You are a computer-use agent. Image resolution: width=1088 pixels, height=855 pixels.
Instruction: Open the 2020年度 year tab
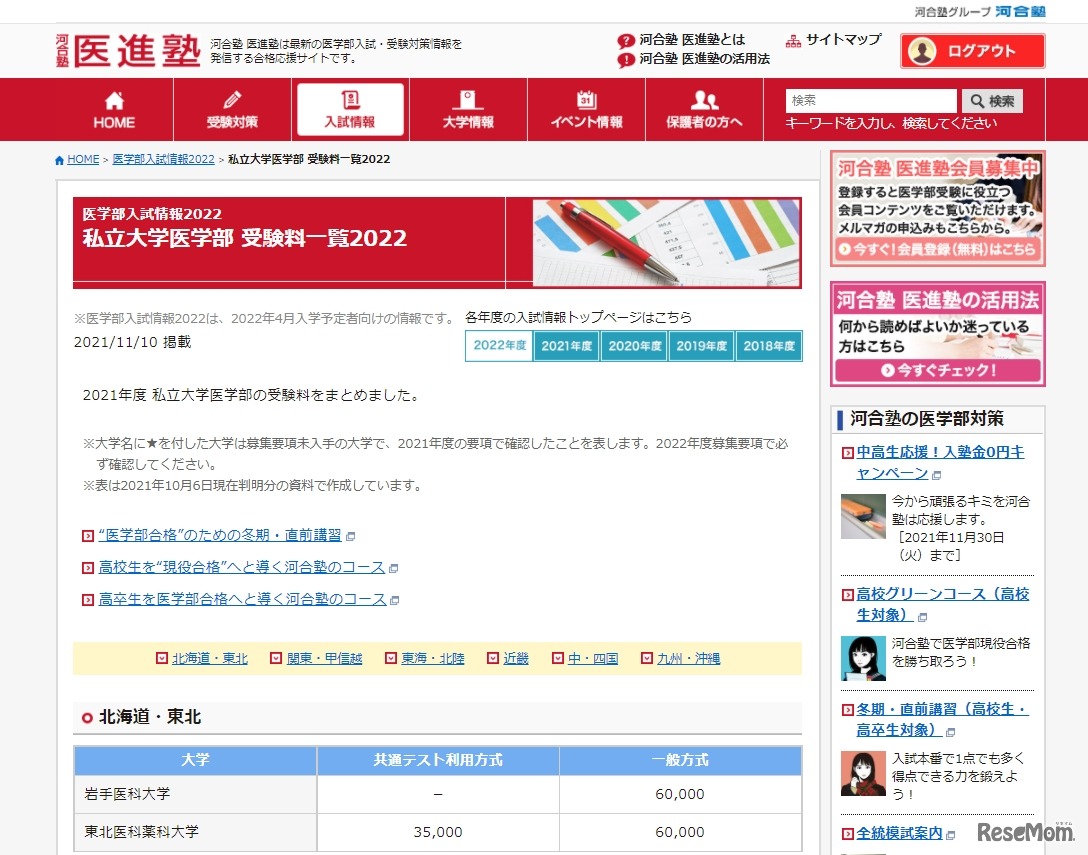point(633,346)
